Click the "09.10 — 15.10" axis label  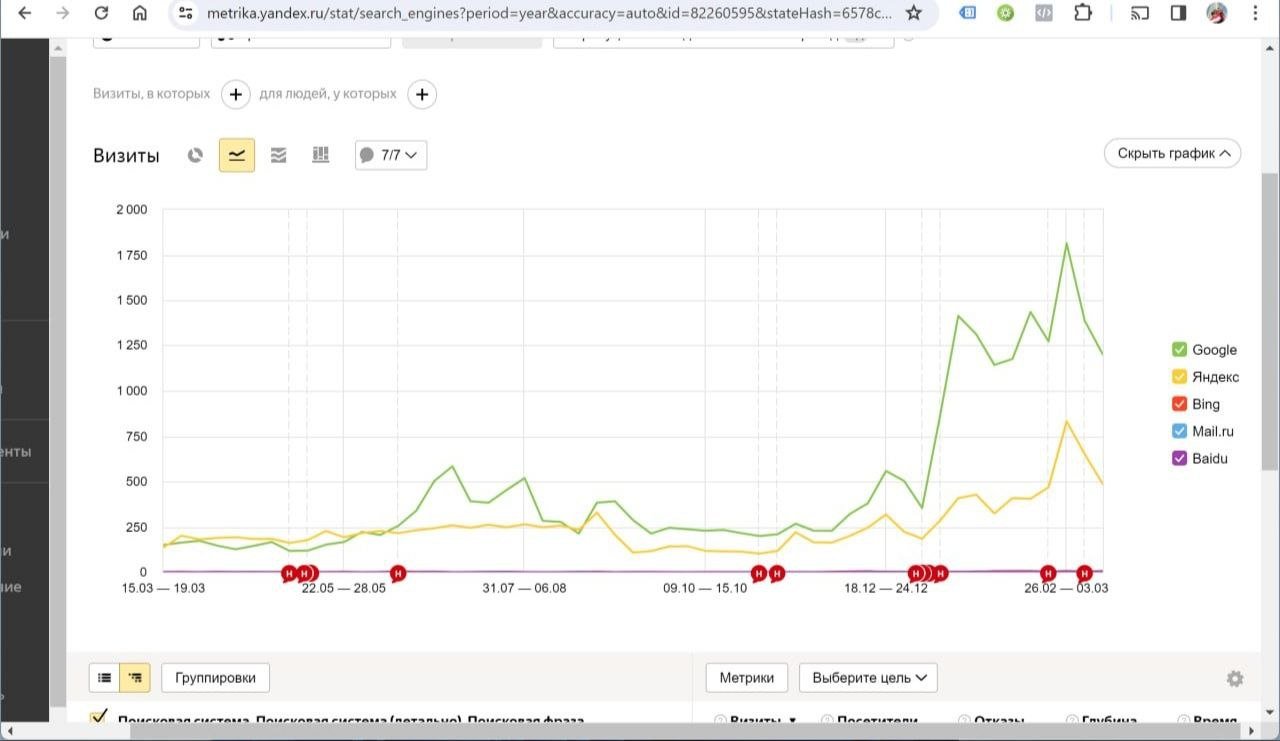pyautogui.click(x=705, y=588)
